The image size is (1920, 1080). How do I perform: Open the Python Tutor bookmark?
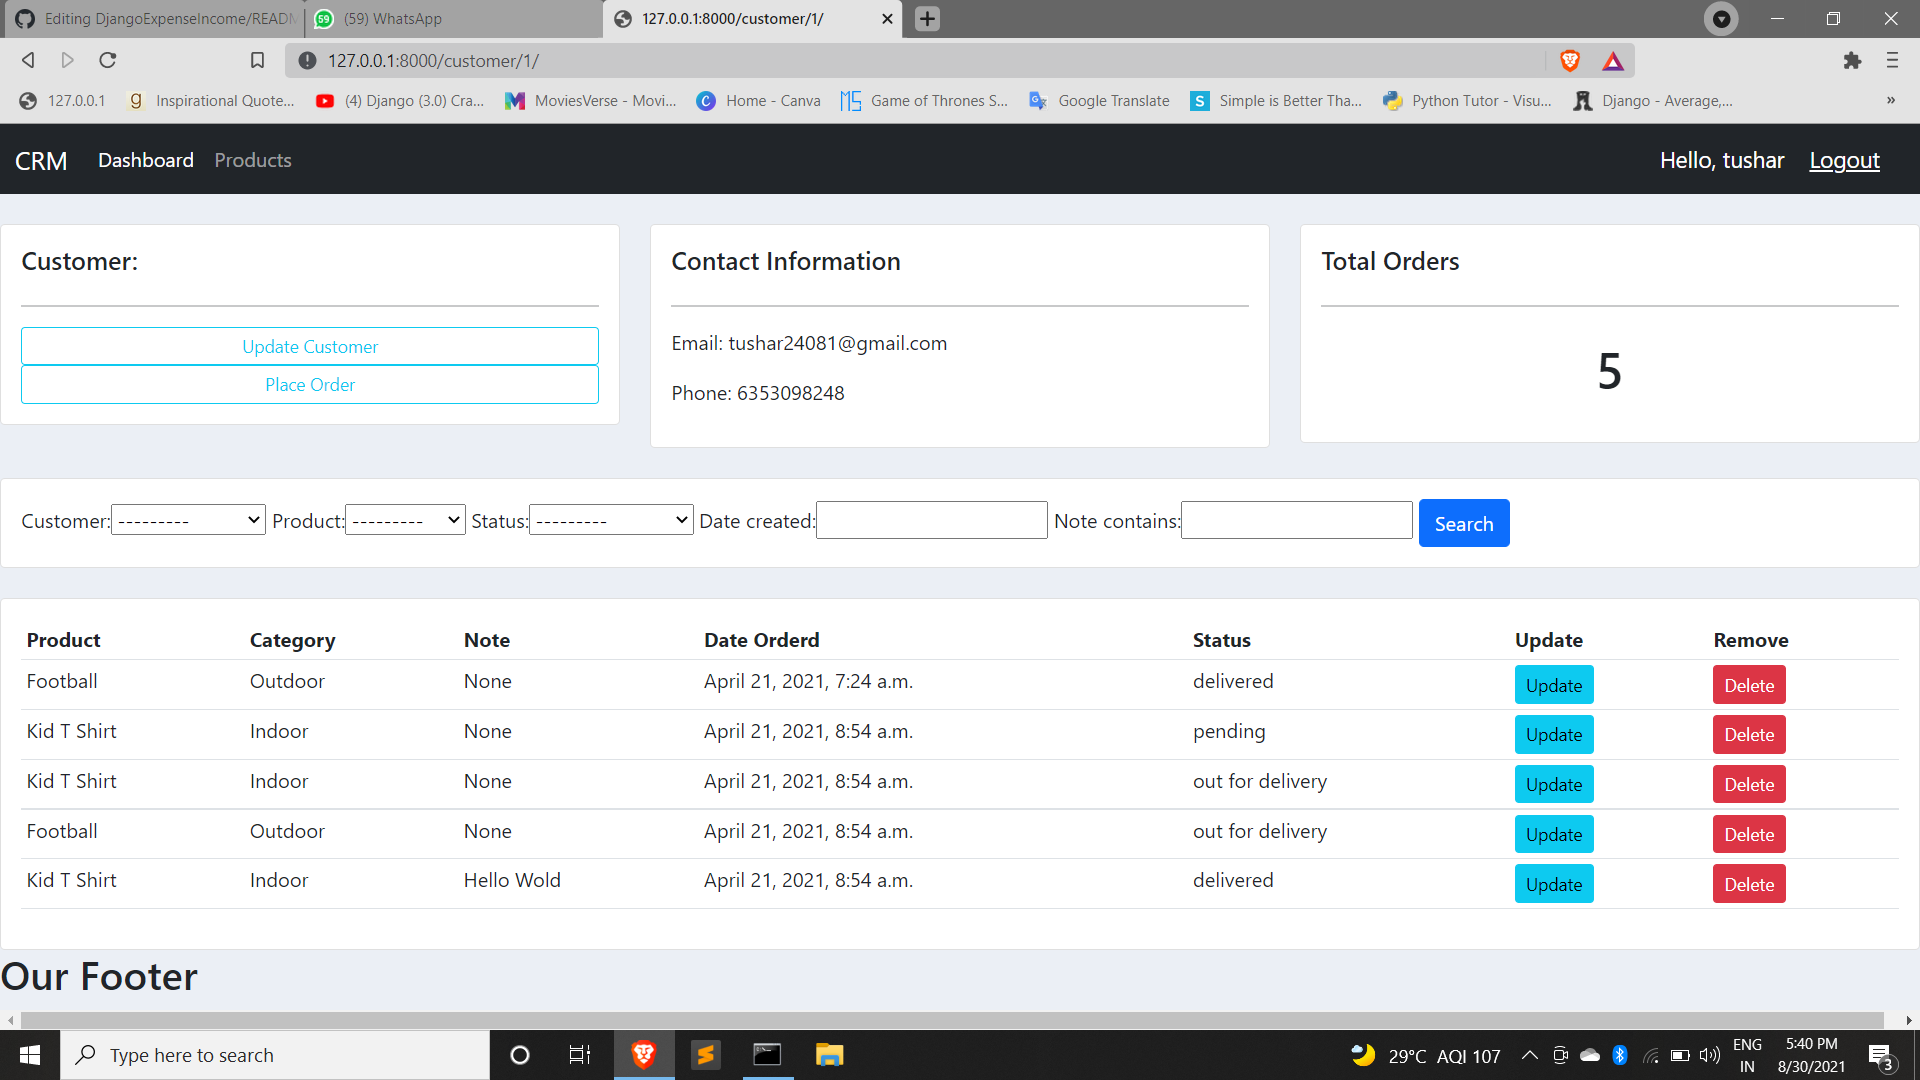pos(1466,100)
